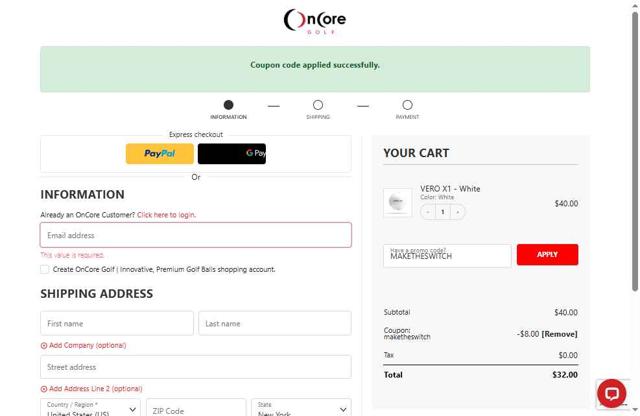Expand Add Address Line 2 (optional)
Viewport: 640px width, 416px height.
(91, 389)
